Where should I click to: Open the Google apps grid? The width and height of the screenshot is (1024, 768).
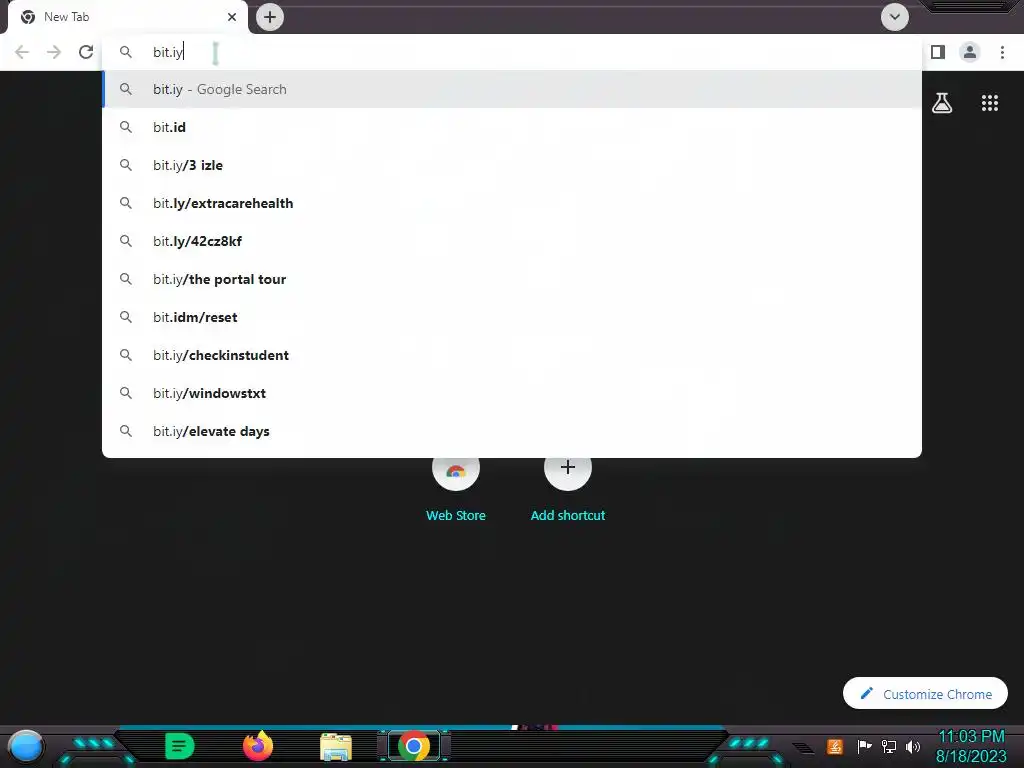(990, 103)
